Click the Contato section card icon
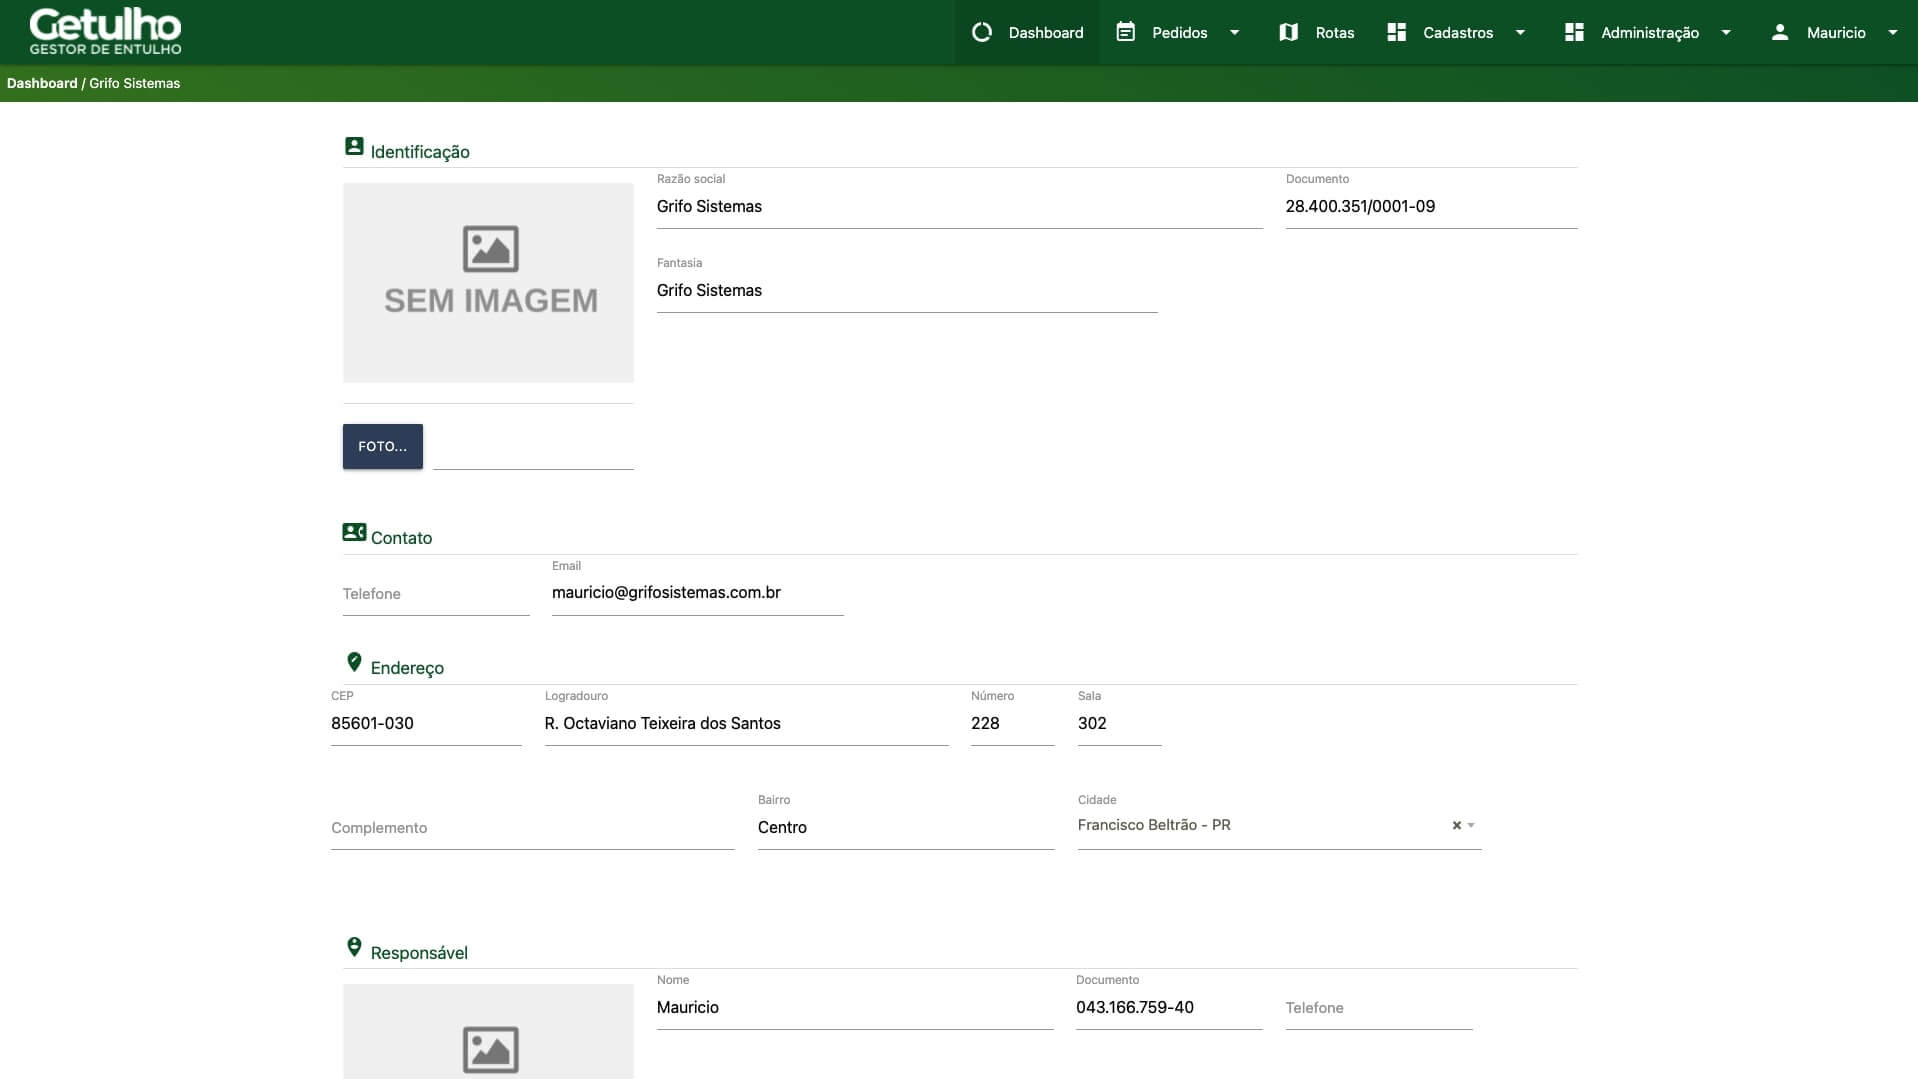 (354, 532)
